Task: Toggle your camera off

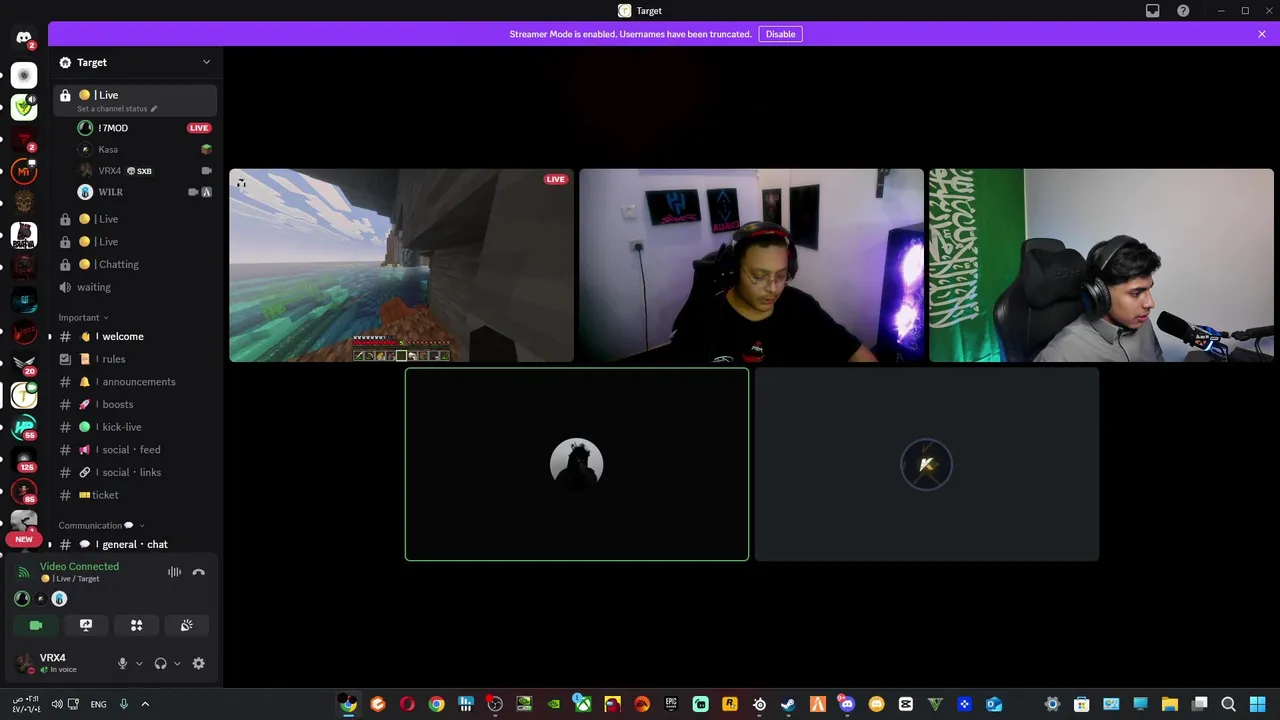Action: pyautogui.click(x=36, y=625)
